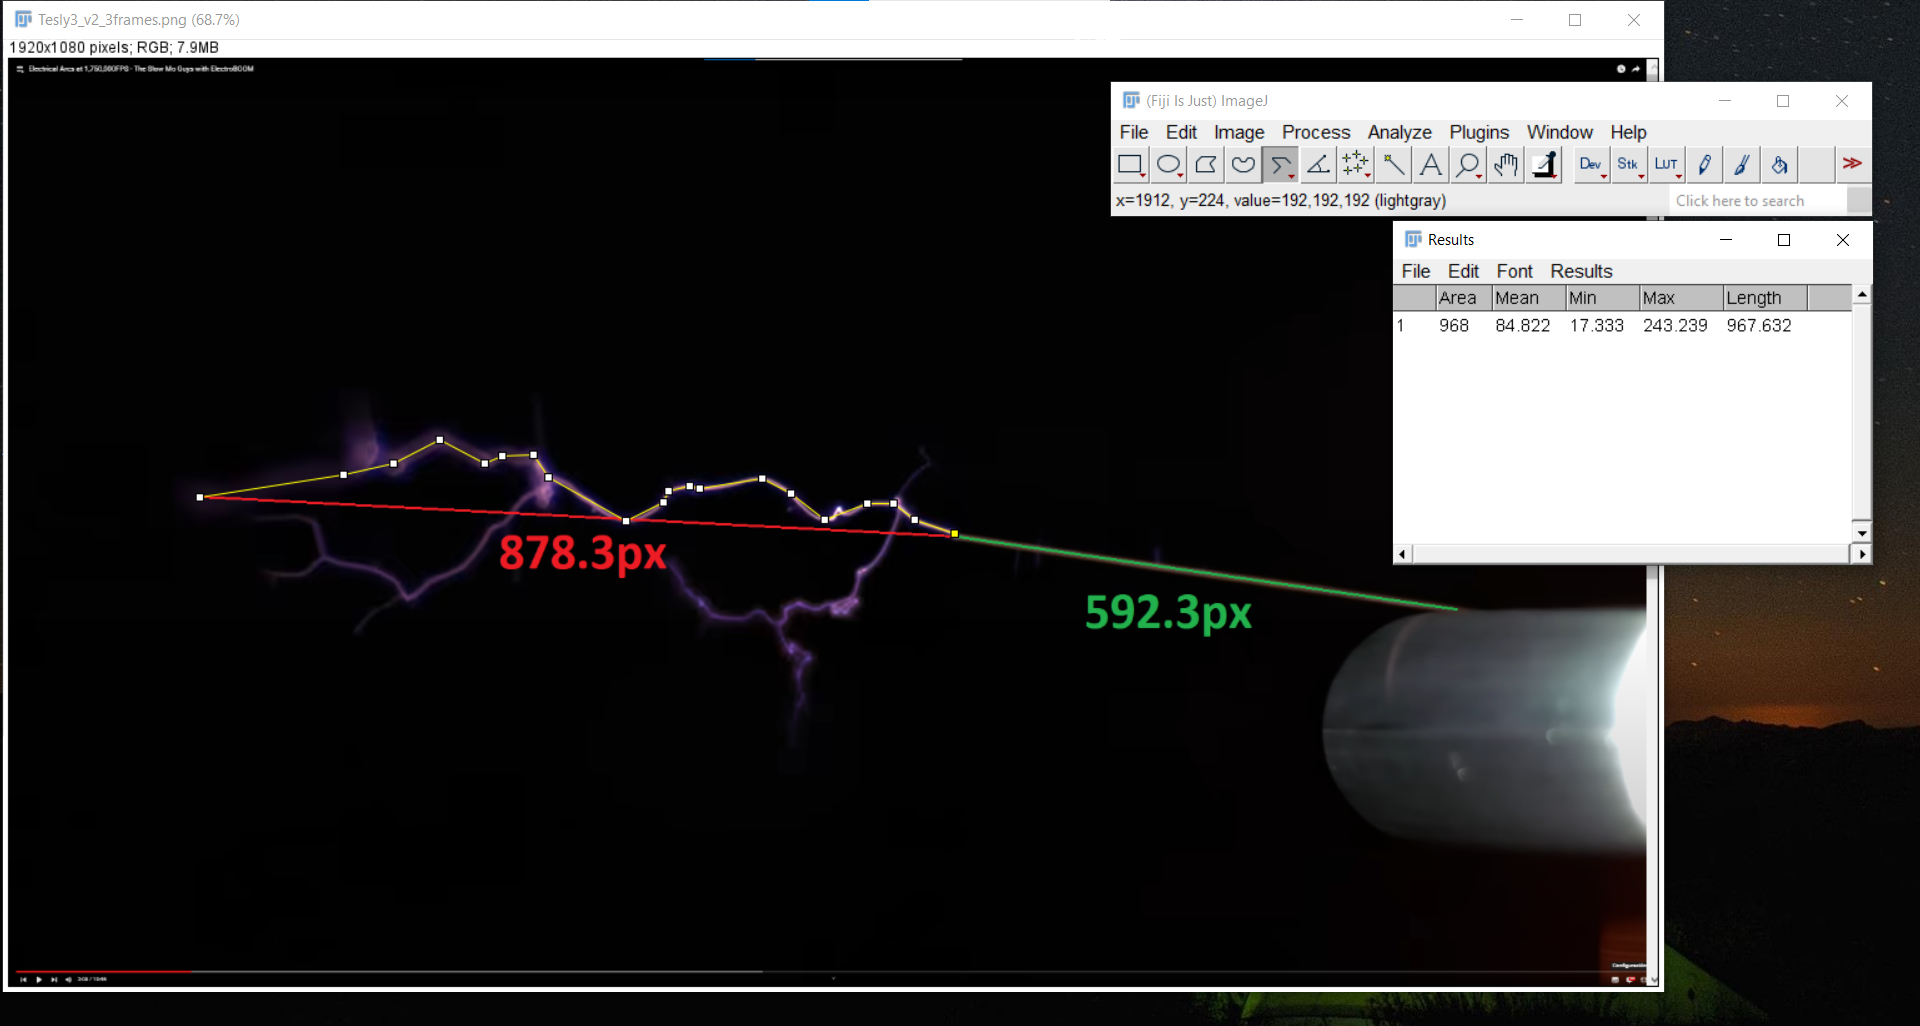Expand more tools with the double arrow
The image size is (1920, 1026).
[x=1853, y=164]
